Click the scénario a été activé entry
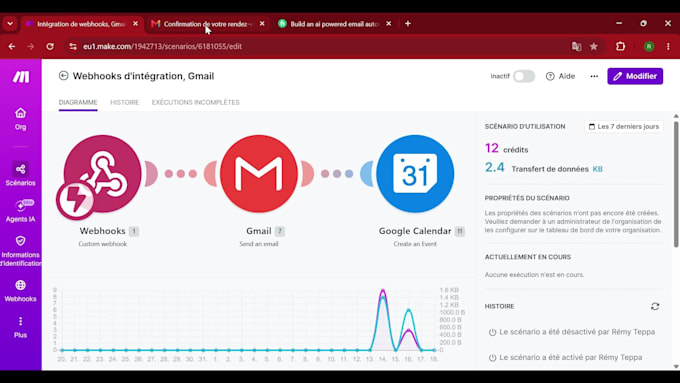This screenshot has height=383, width=680. 566,357
